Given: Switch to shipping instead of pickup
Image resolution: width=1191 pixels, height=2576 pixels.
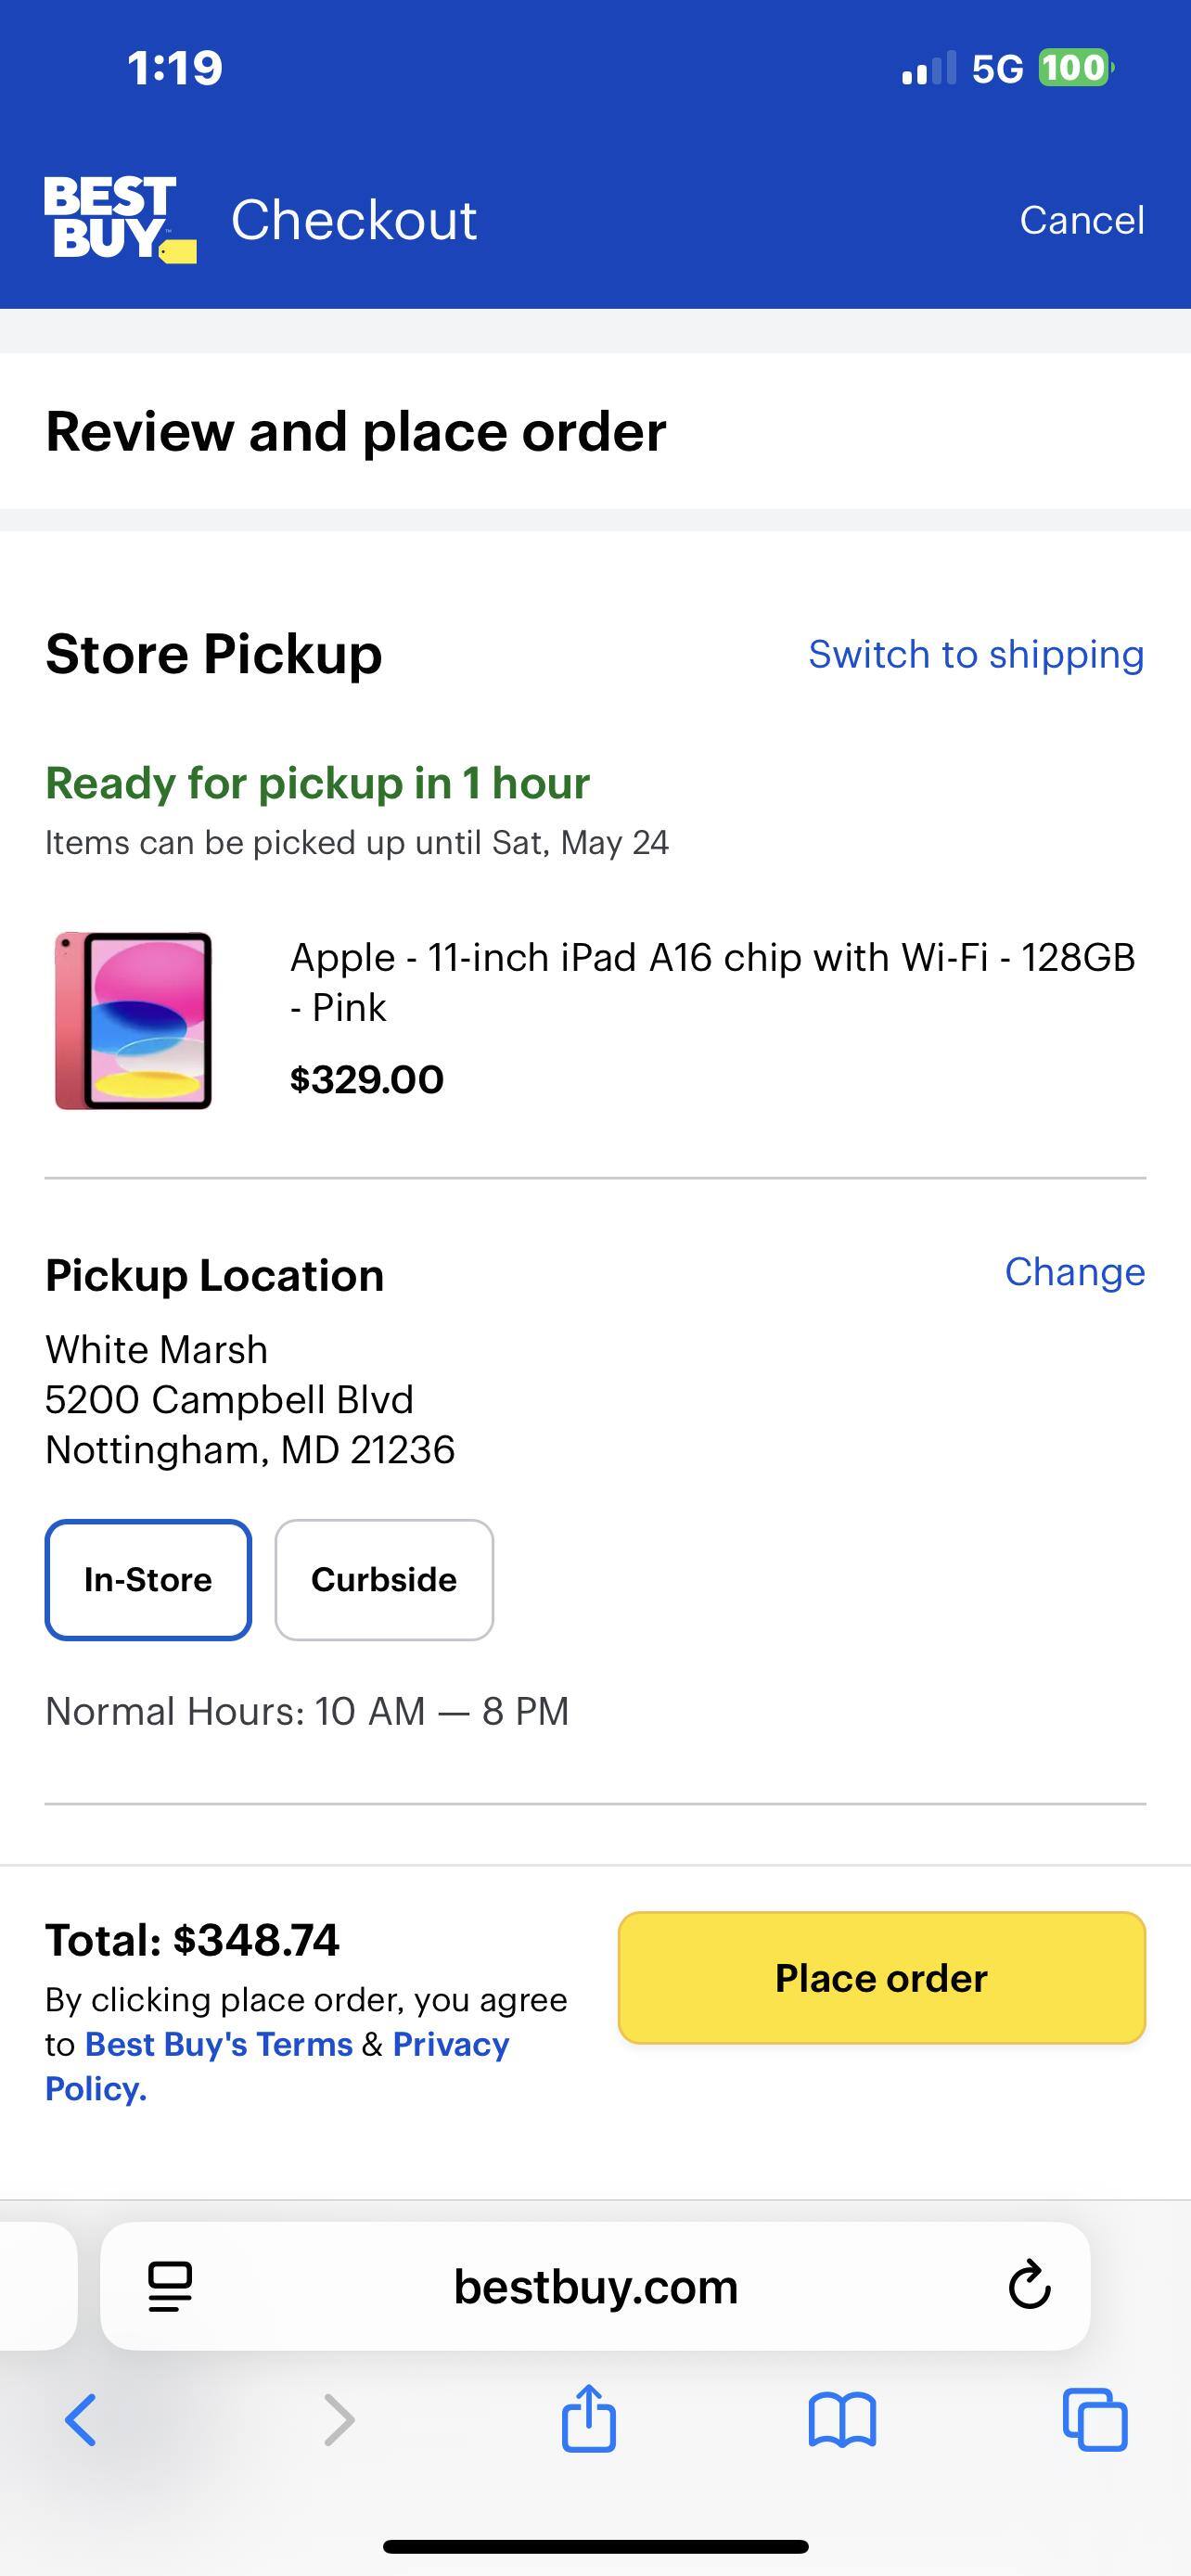Looking at the screenshot, I should [975, 654].
